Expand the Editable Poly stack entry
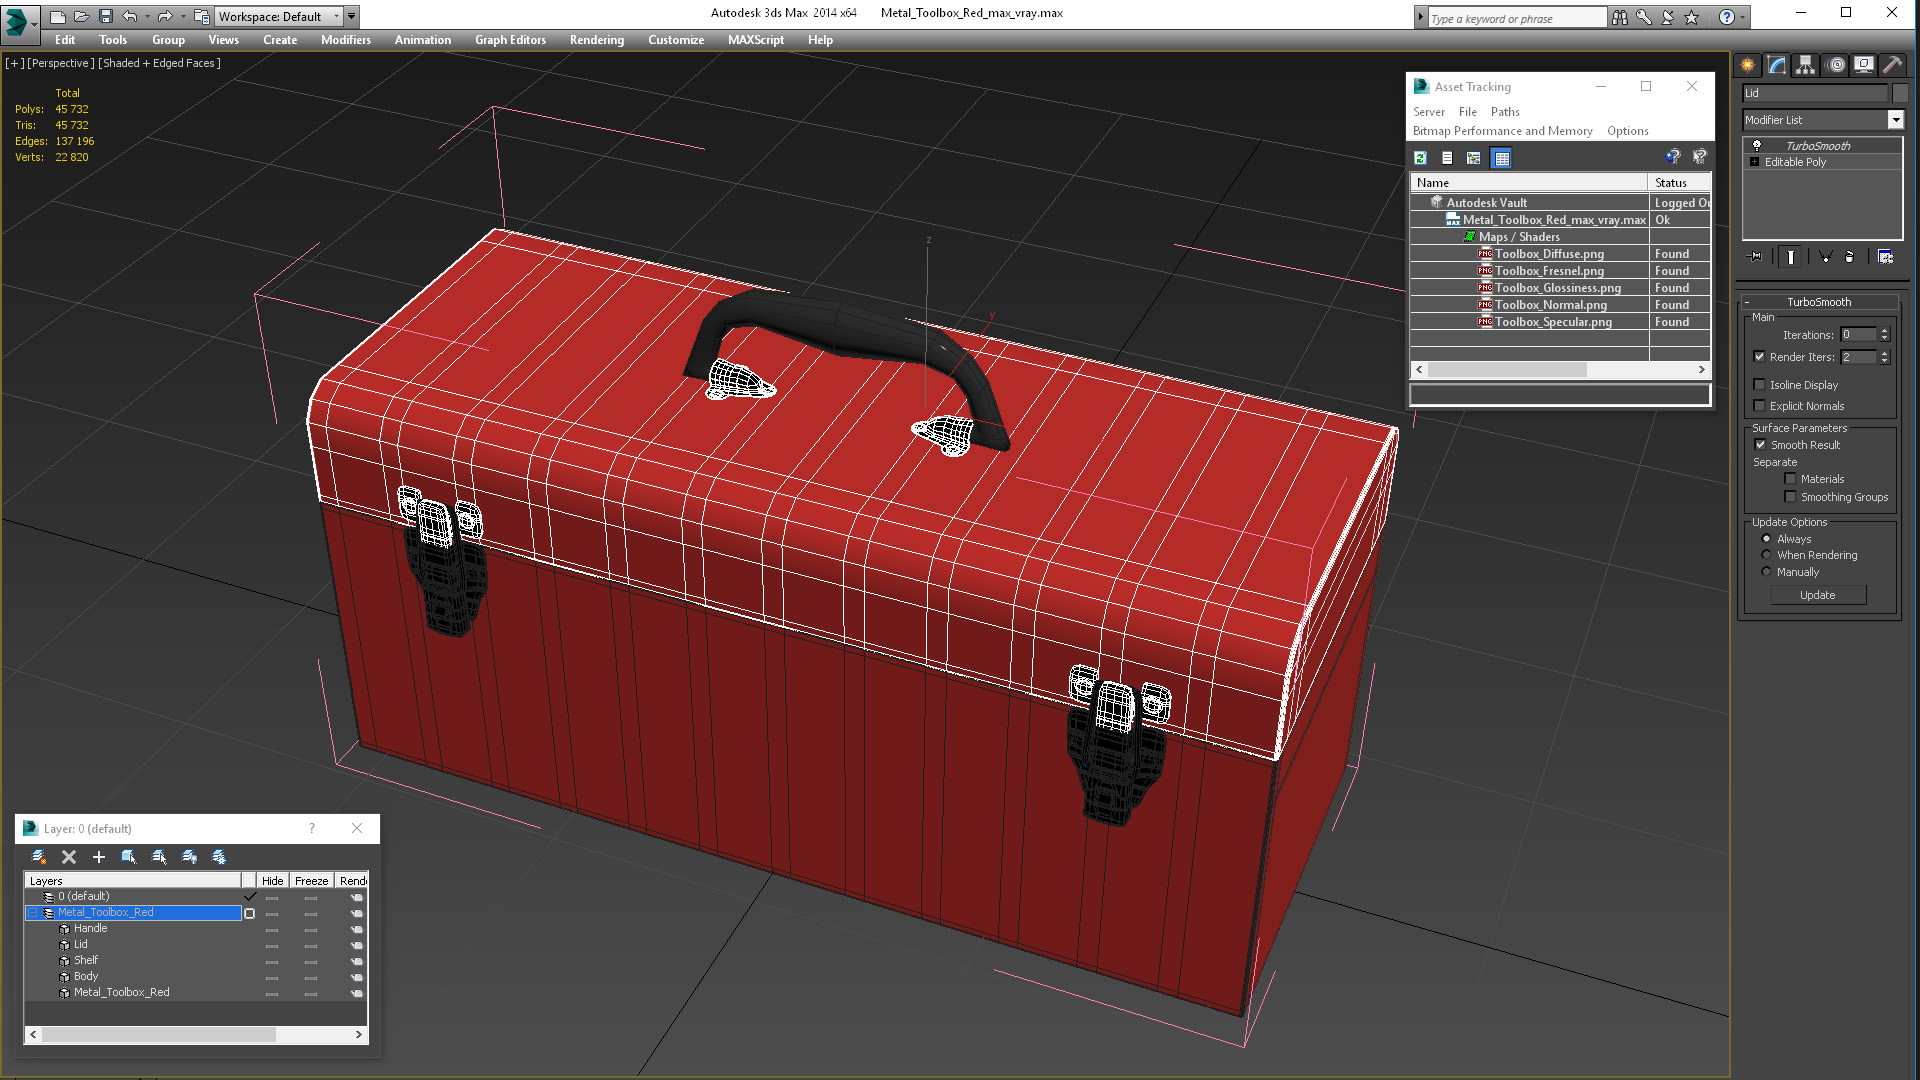The height and width of the screenshot is (1080, 1920). tap(1754, 162)
